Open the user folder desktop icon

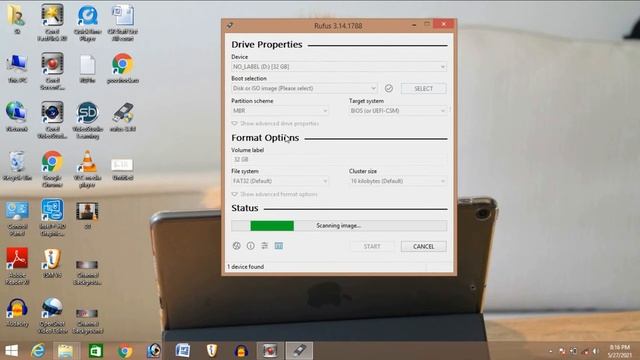coord(17,19)
